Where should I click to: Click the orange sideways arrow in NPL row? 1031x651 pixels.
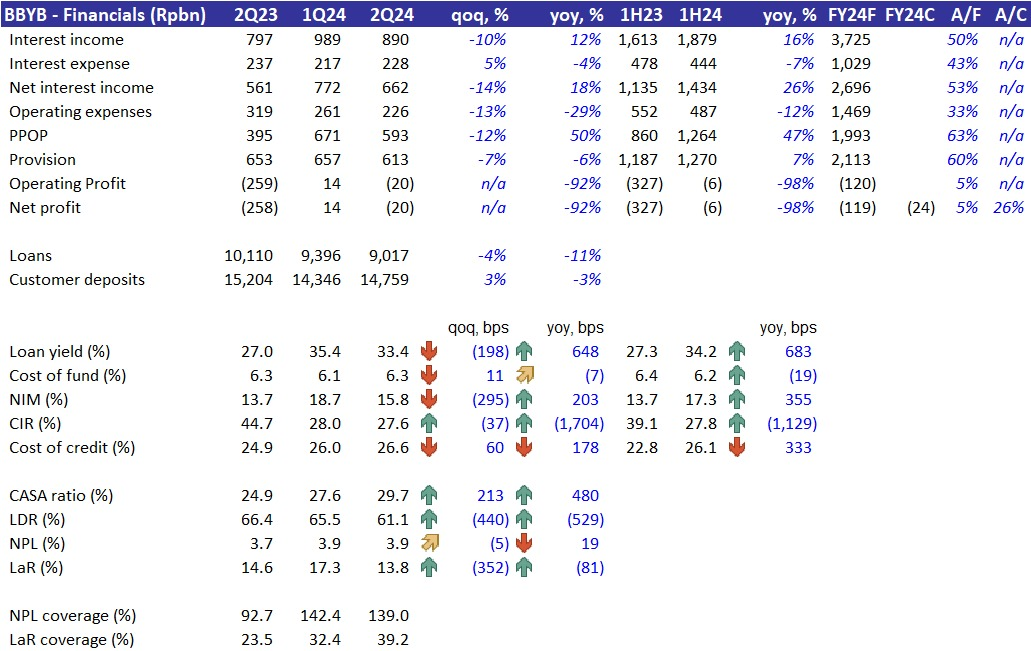click(x=430, y=543)
